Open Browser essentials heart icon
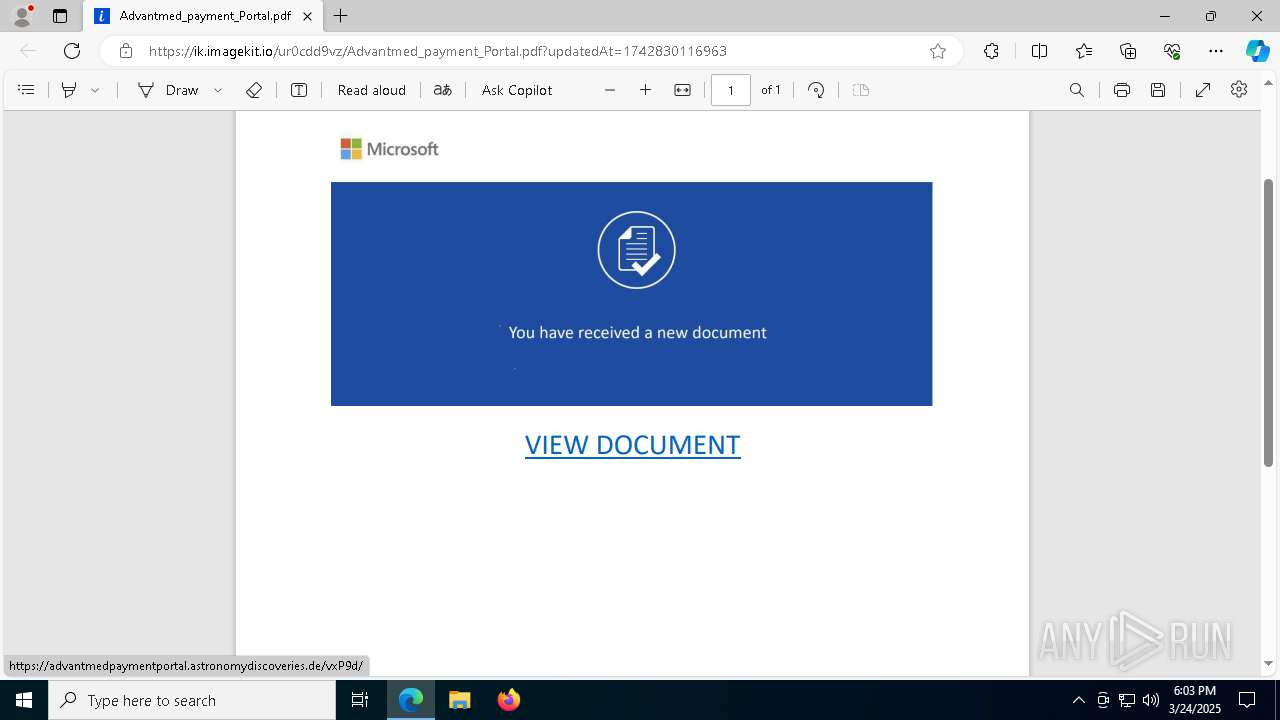The width and height of the screenshot is (1280, 720). 1172,51
